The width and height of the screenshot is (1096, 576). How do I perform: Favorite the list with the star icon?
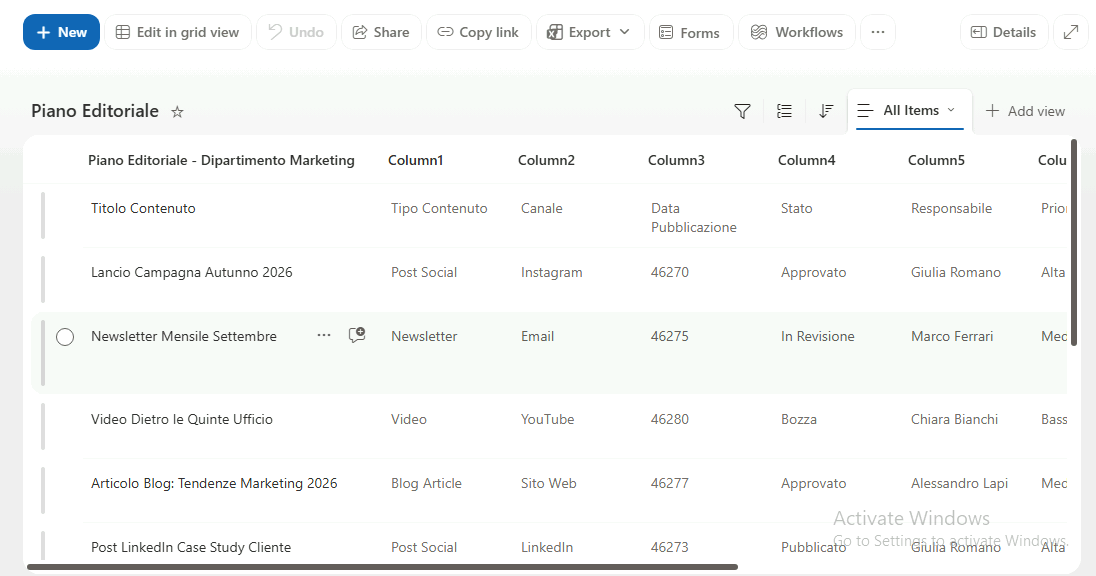tap(178, 112)
